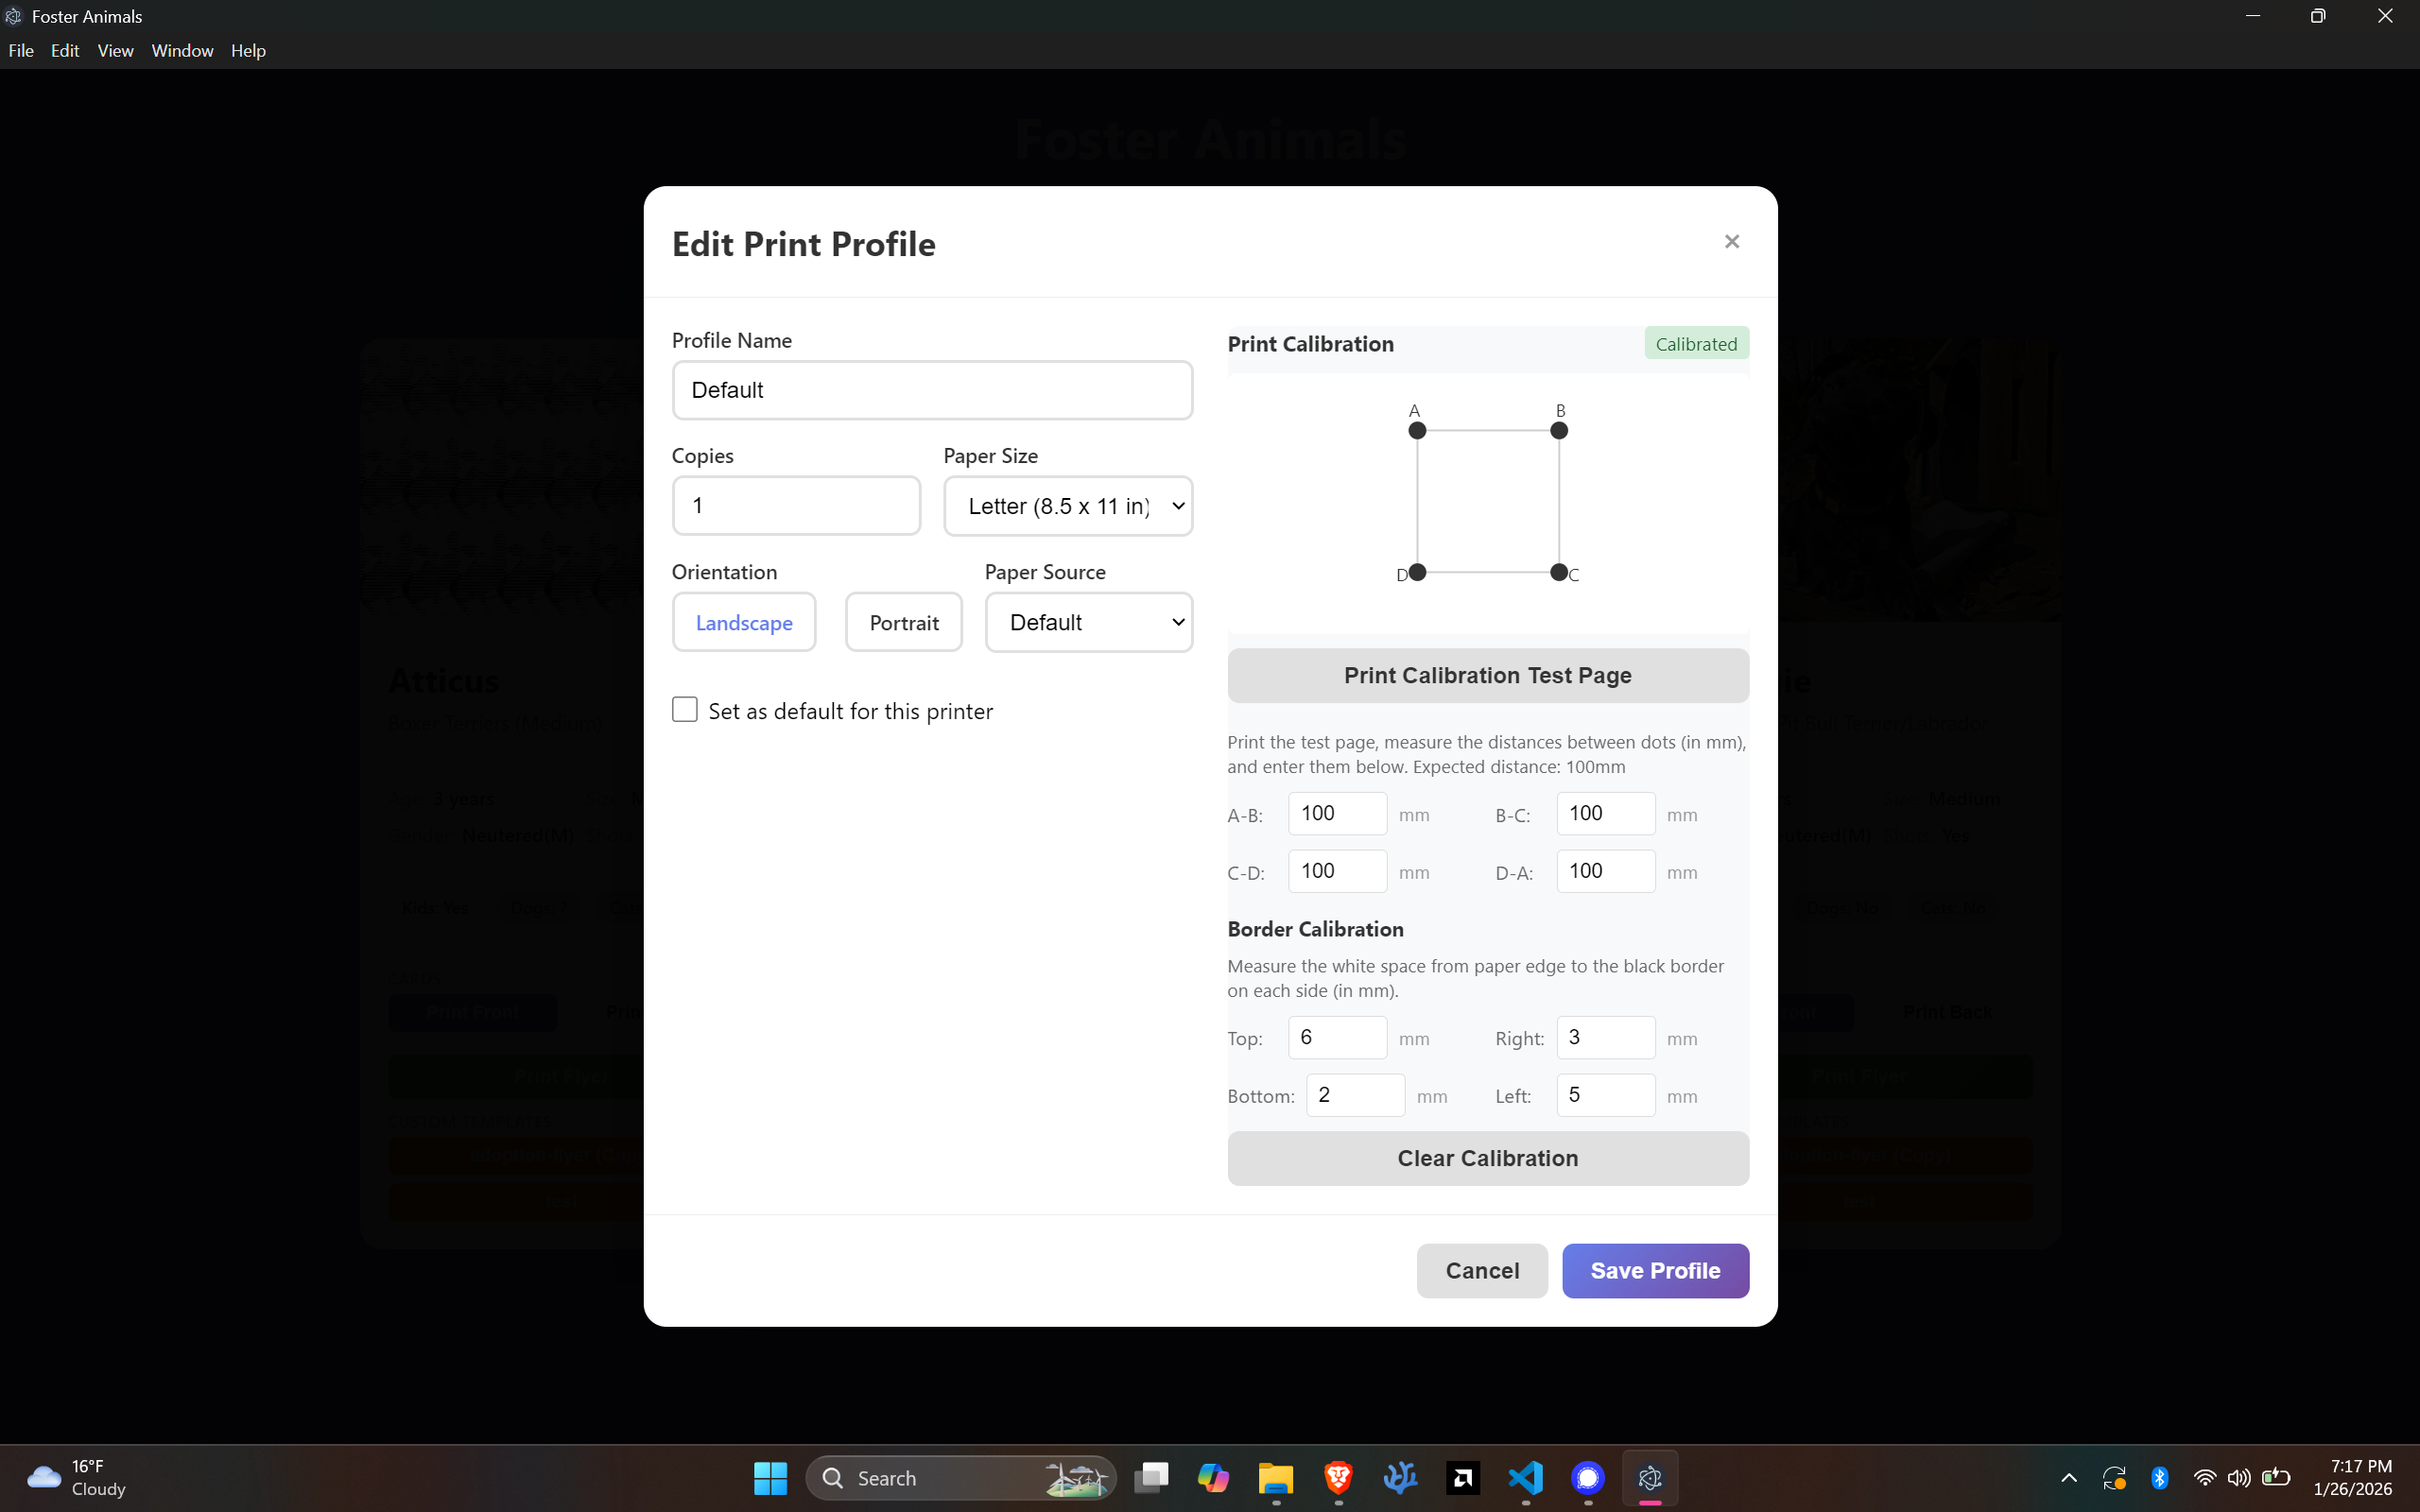Screen dimensions: 2420x1512
Task: Open Copilot icon in taskbar
Action: pyautogui.click(x=1213, y=1477)
